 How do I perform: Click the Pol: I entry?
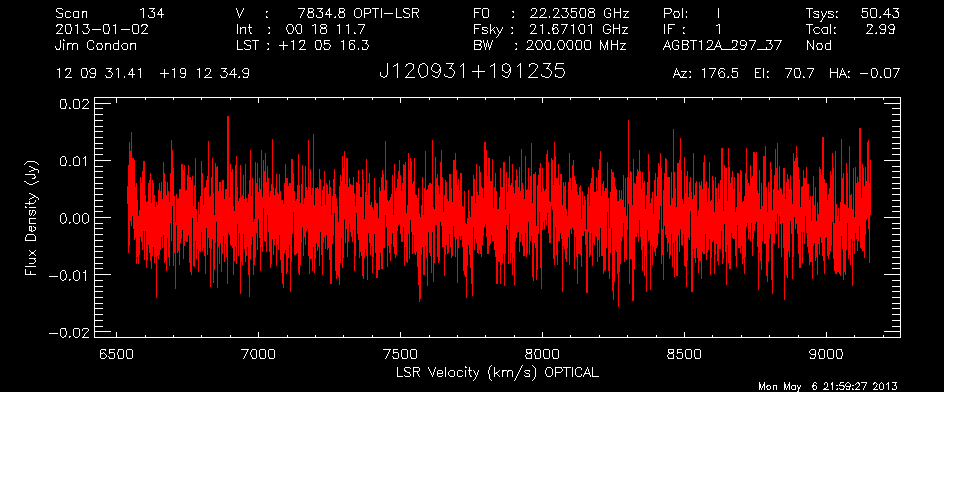pos(692,13)
